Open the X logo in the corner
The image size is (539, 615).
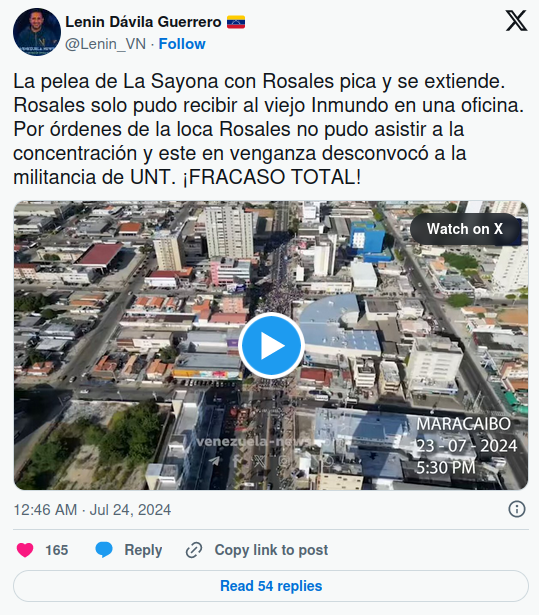(516, 21)
